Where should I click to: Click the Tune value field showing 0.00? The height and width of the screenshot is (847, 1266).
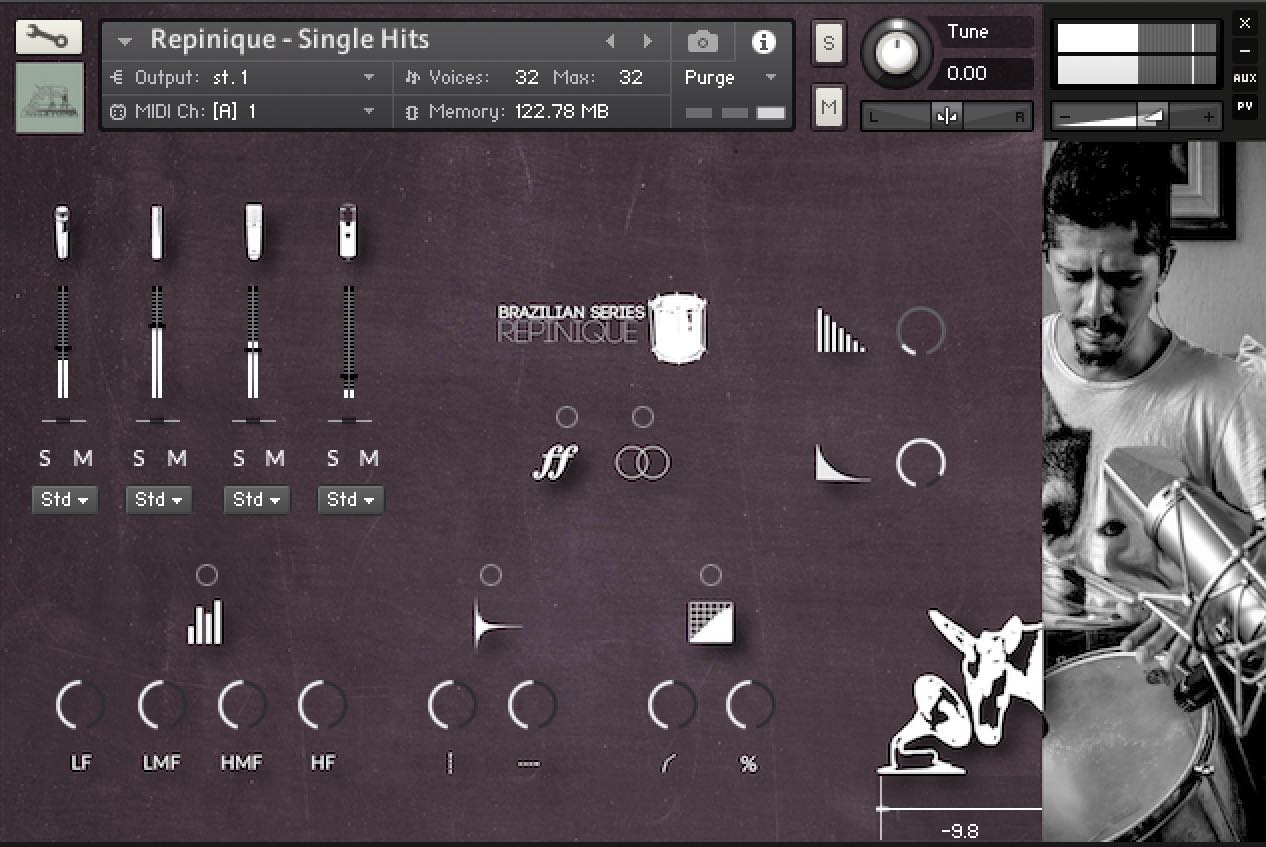(982, 73)
